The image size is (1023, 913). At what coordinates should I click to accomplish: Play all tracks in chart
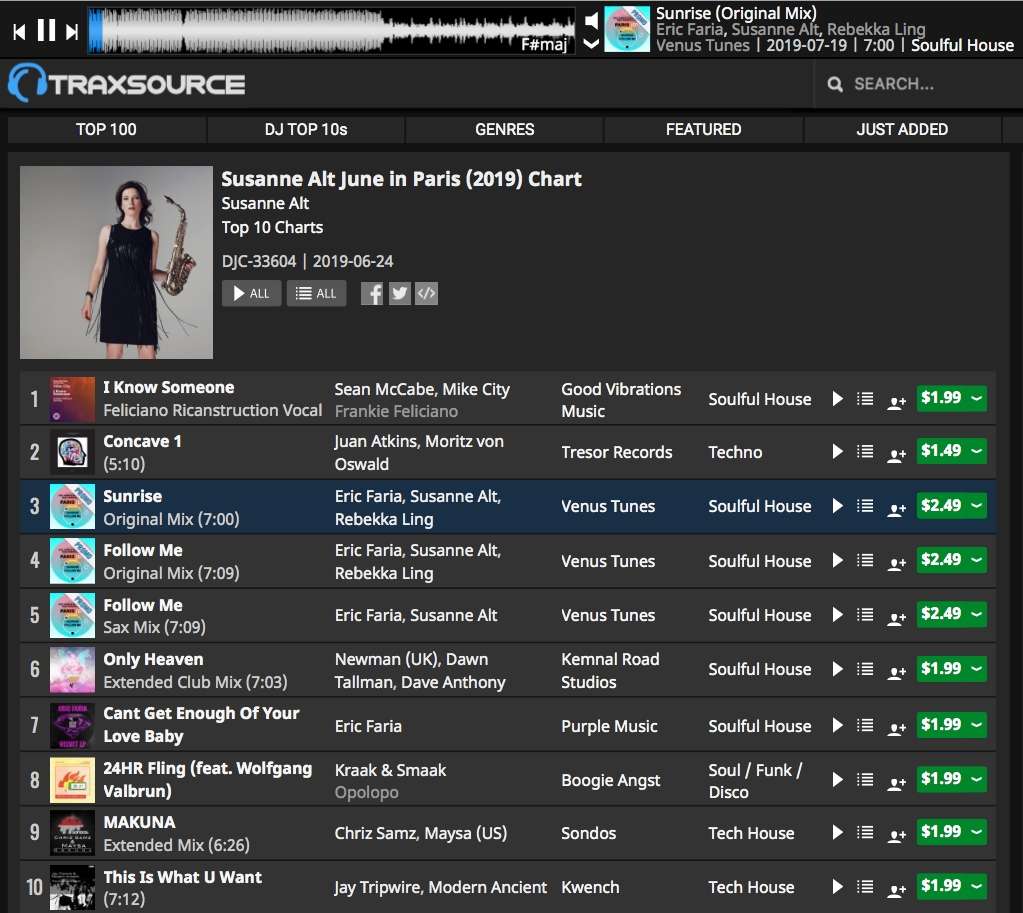click(x=251, y=294)
